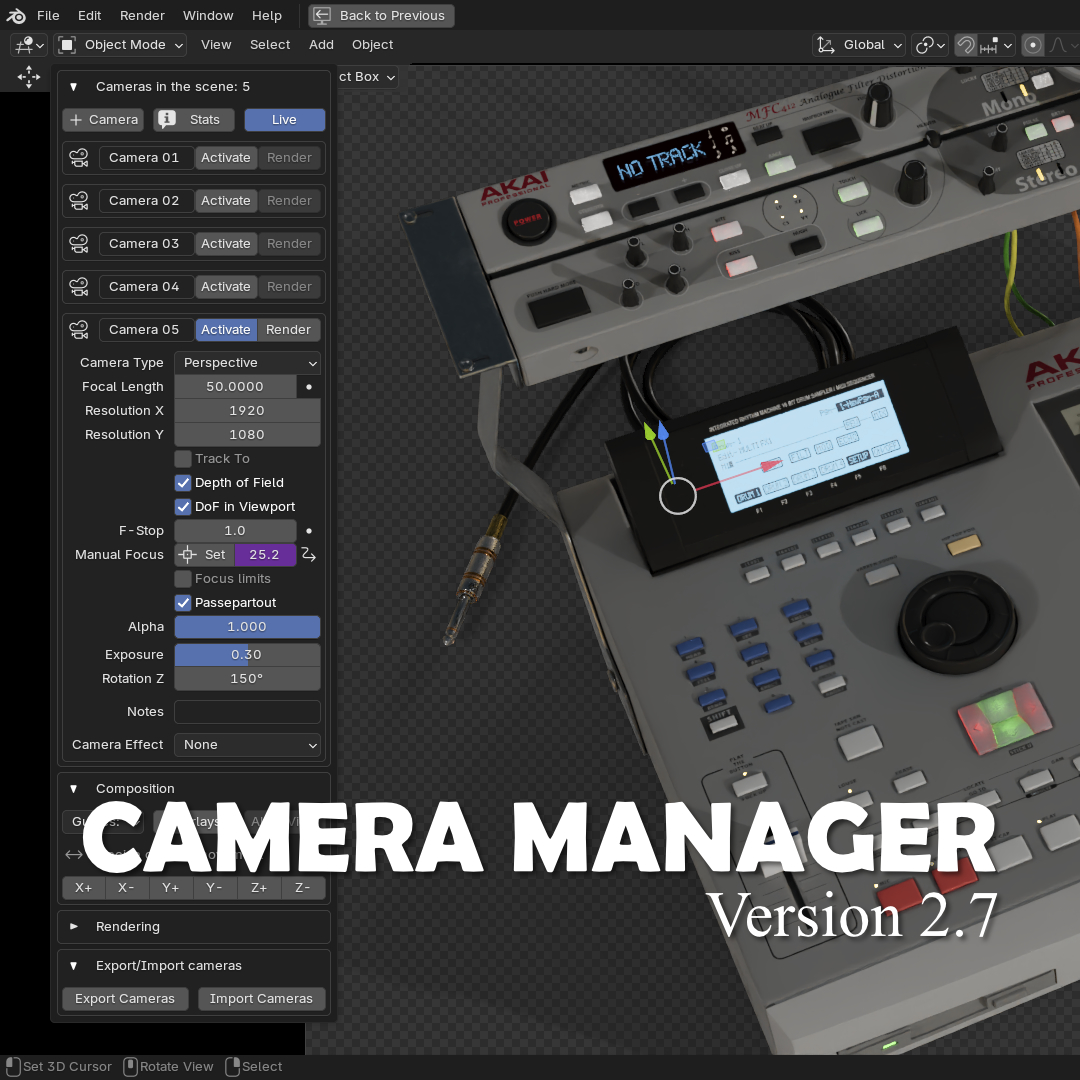Viewport: 1080px width, 1080px height.
Task: Open the Window menu
Action: [x=208, y=16]
